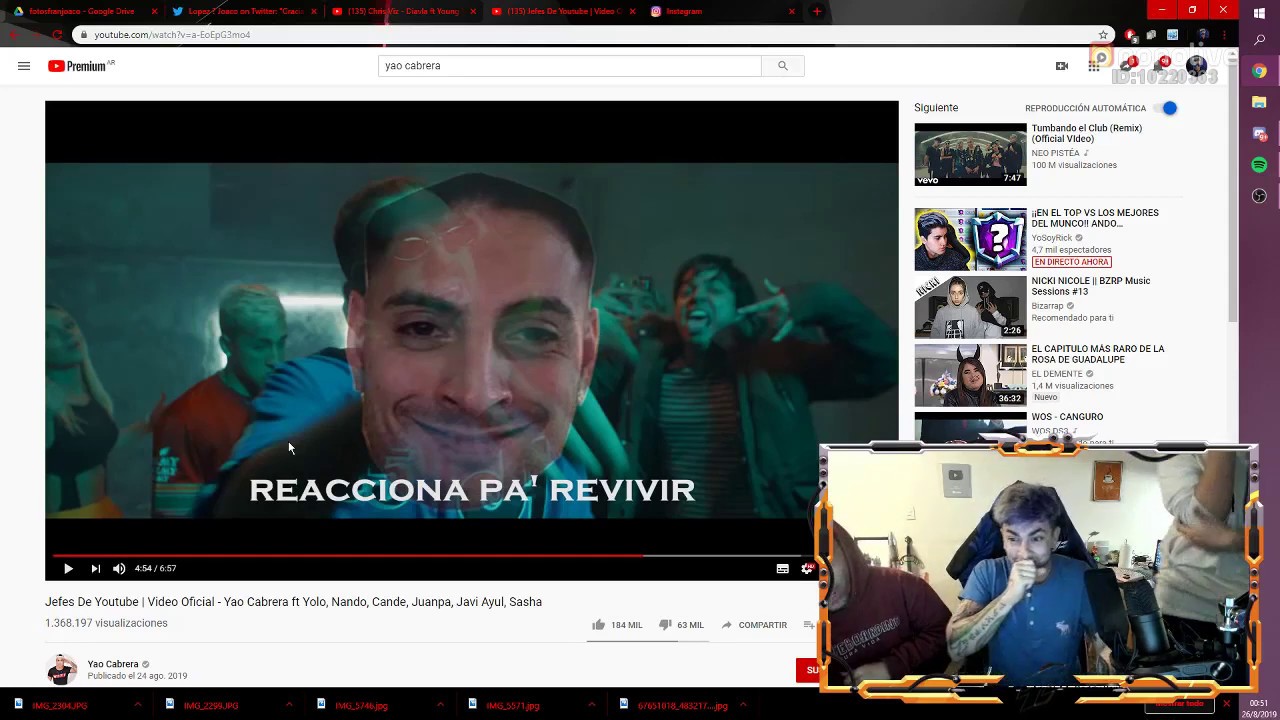This screenshot has width=1280, height=720.
Task: Reload the page in Chrome
Action: click(x=57, y=35)
